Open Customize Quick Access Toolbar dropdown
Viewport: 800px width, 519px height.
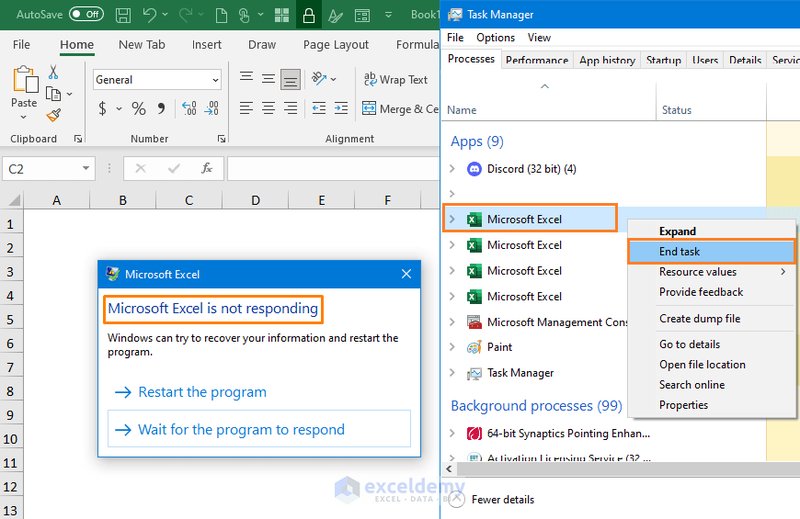(388, 15)
